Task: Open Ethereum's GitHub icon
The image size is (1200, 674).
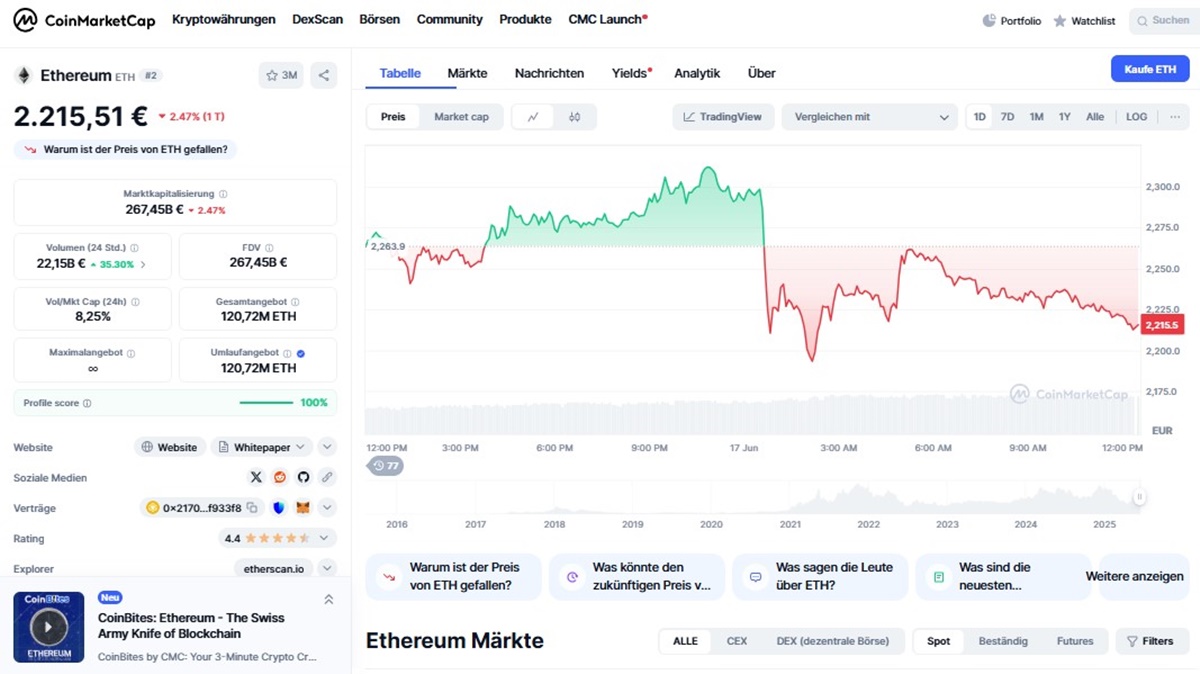Action: pyautogui.click(x=303, y=478)
